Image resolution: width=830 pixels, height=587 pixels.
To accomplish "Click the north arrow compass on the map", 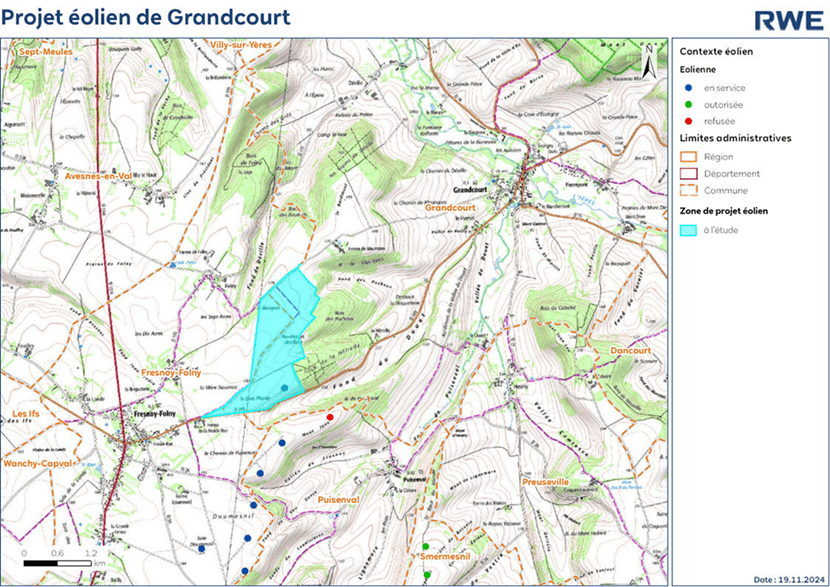I will tap(649, 61).
